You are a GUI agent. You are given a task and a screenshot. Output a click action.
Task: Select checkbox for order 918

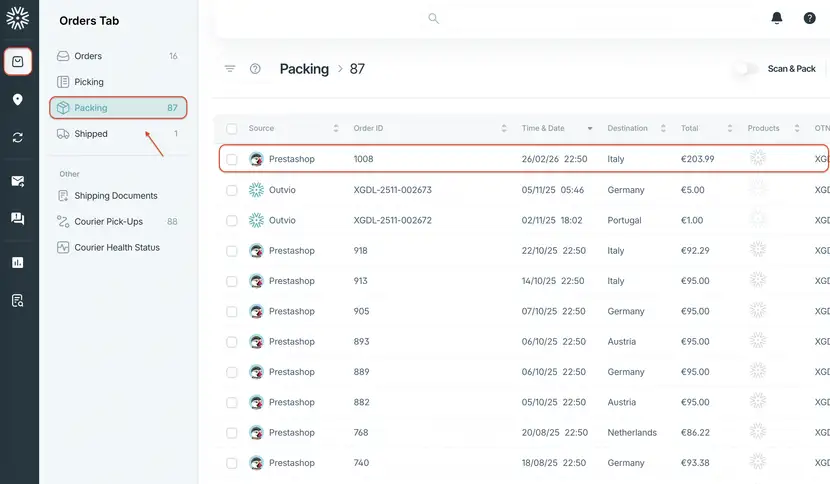tap(232, 251)
